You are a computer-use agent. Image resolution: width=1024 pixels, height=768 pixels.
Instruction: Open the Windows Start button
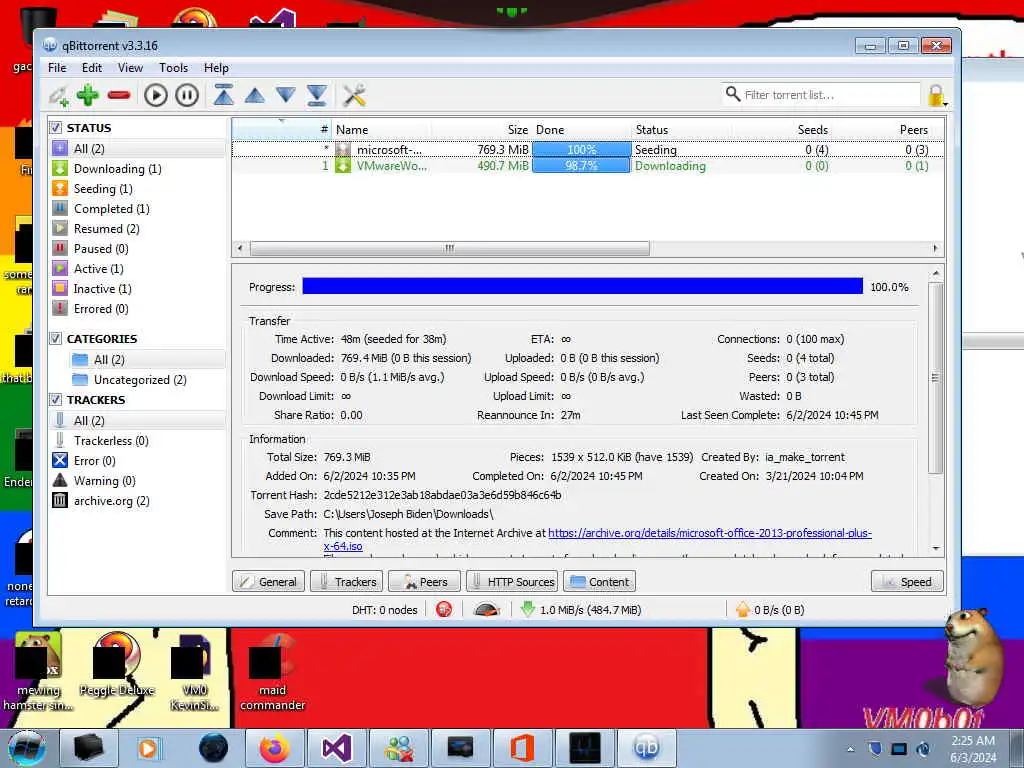[27, 748]
